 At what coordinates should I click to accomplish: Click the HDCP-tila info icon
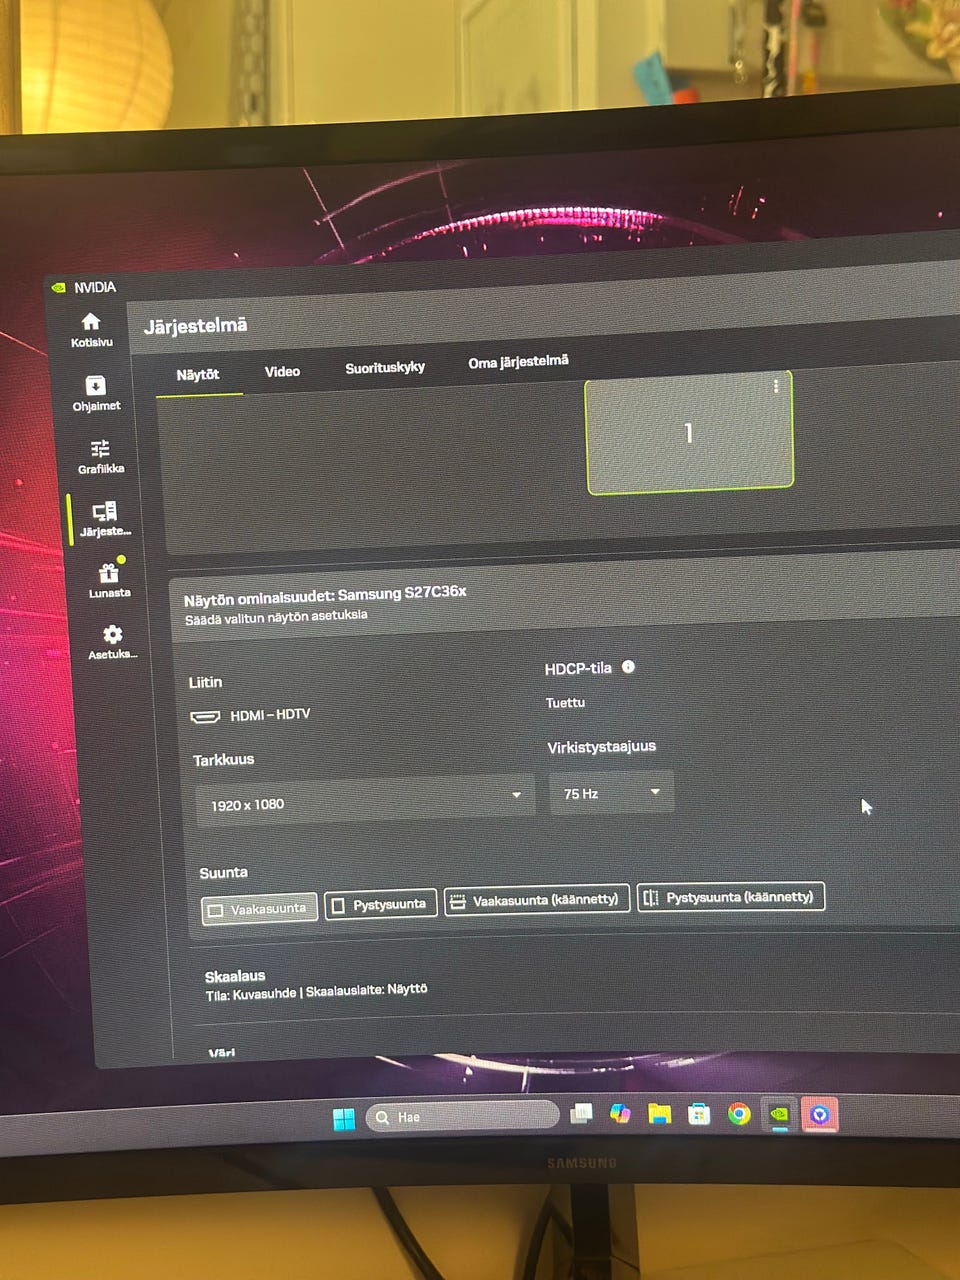pos(628,667)
